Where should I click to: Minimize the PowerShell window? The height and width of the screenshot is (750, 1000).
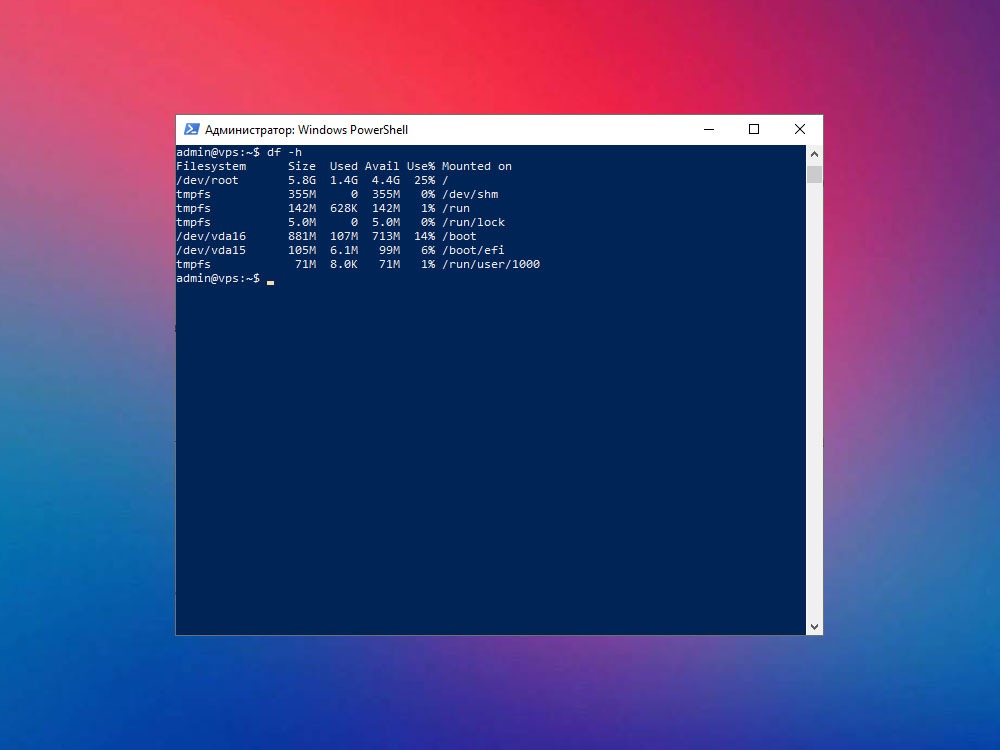pyautogui.click(x=709, y=129)
